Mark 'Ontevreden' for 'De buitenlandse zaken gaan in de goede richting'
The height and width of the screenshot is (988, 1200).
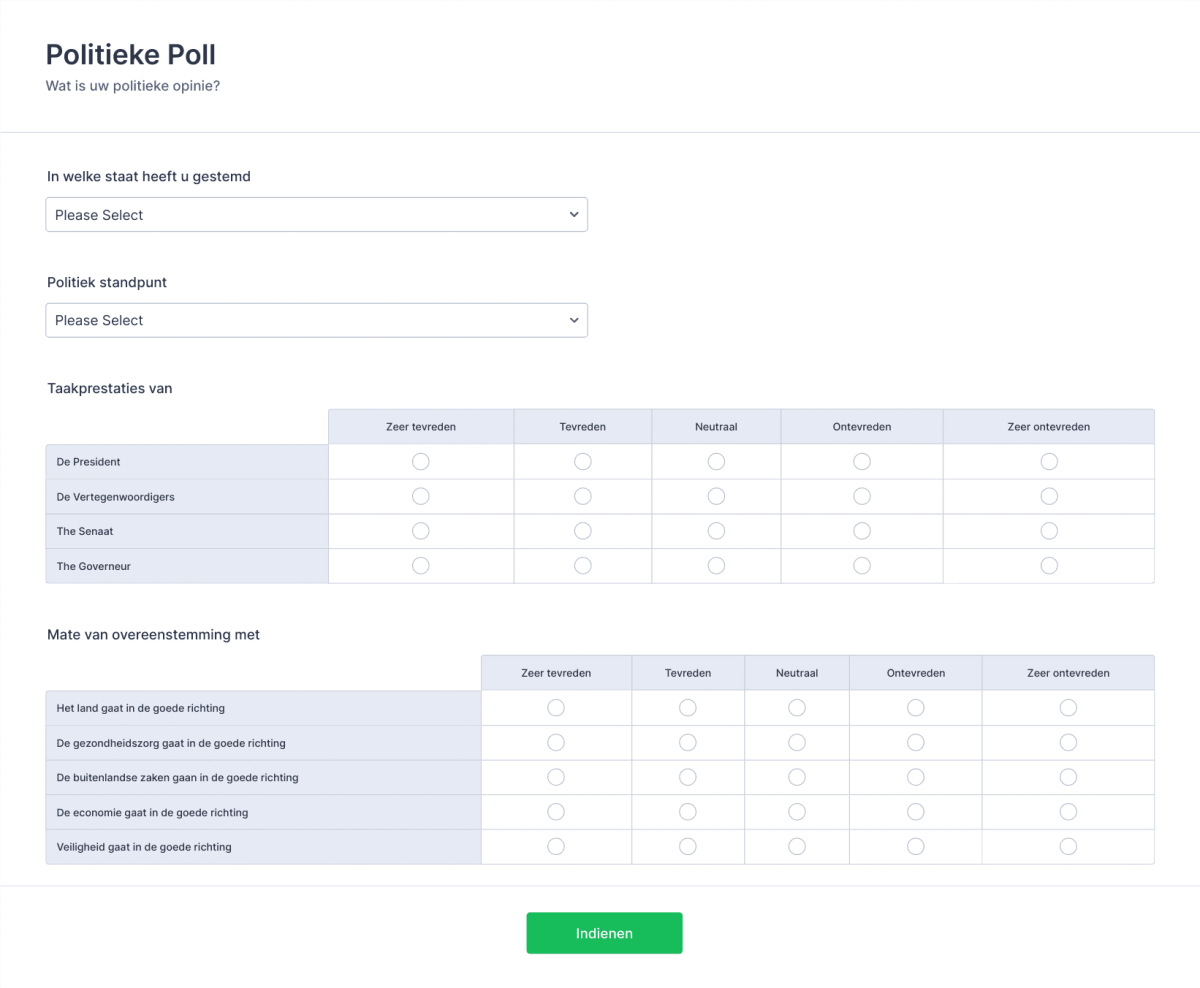(x=915, y=777)
